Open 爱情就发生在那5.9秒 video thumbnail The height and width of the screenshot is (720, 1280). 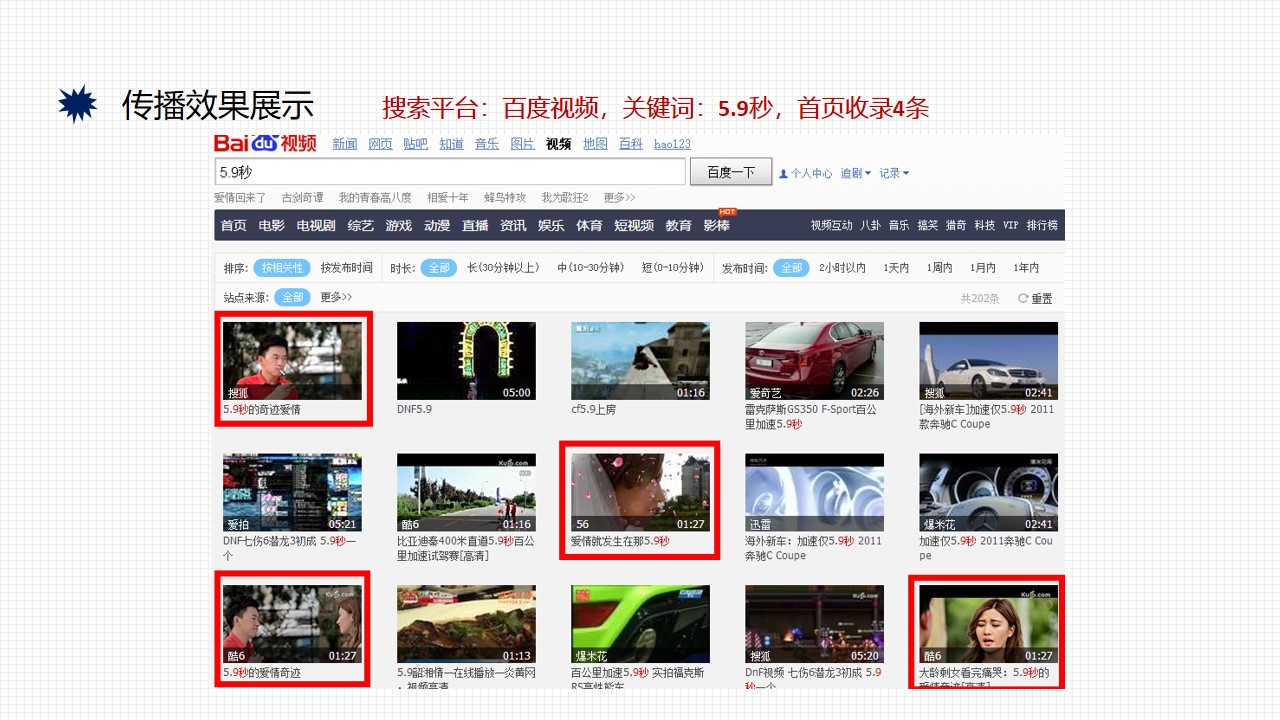point(640,493)
